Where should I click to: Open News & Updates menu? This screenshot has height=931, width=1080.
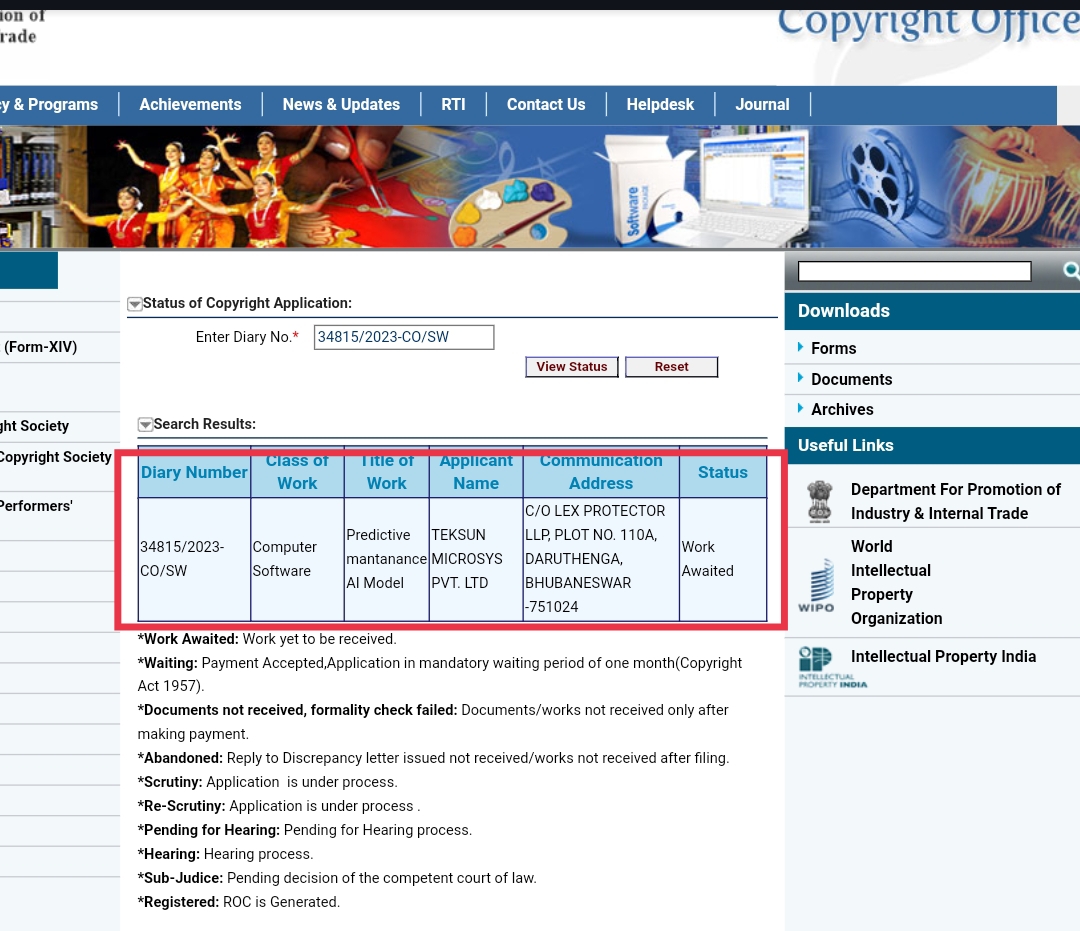coord(341,104)
